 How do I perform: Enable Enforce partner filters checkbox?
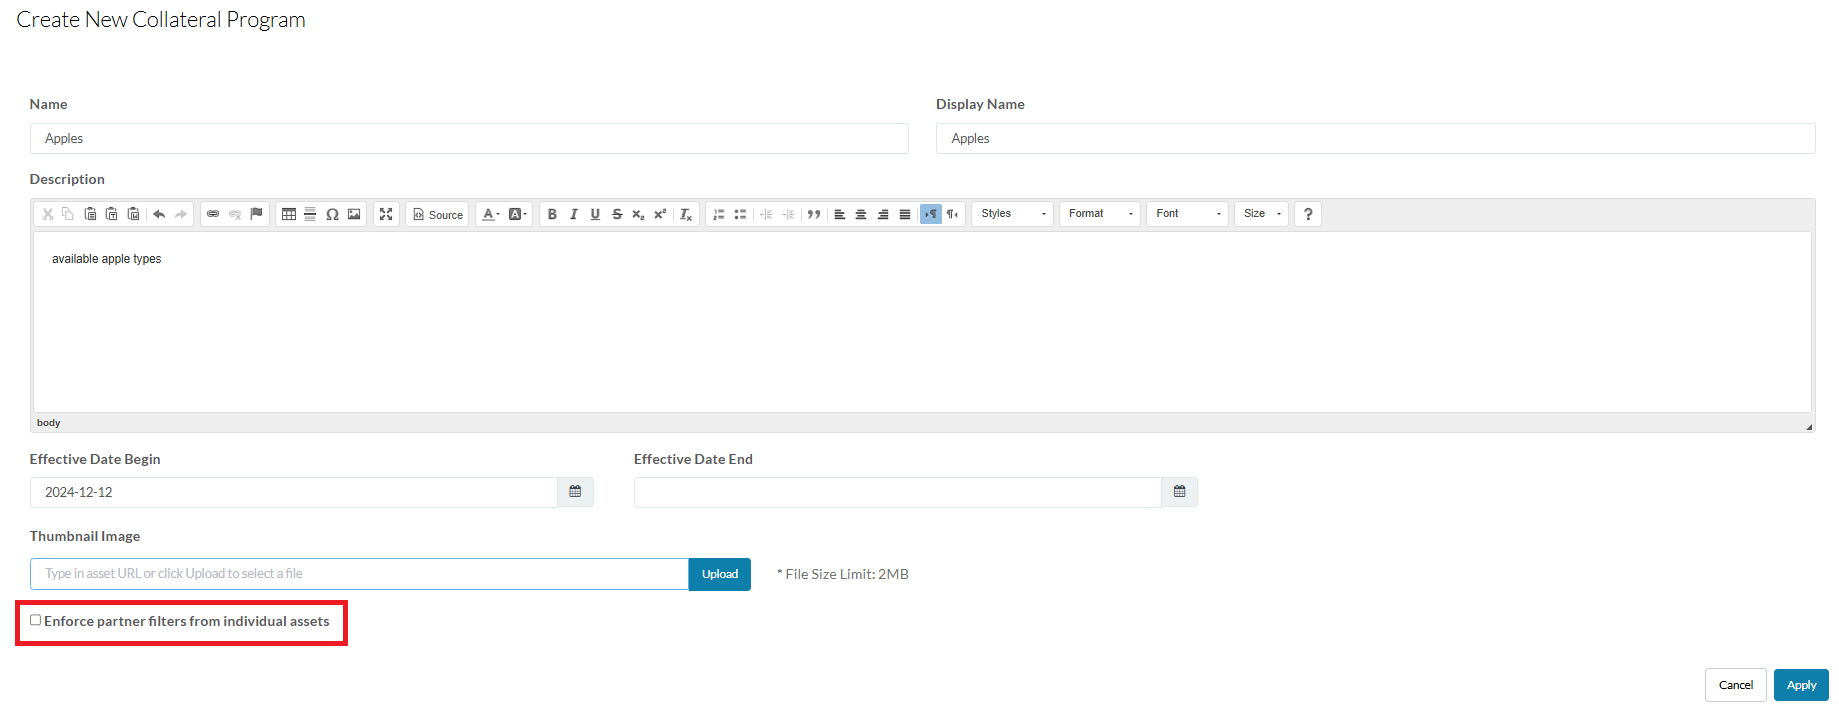click(x=35, y=620)
